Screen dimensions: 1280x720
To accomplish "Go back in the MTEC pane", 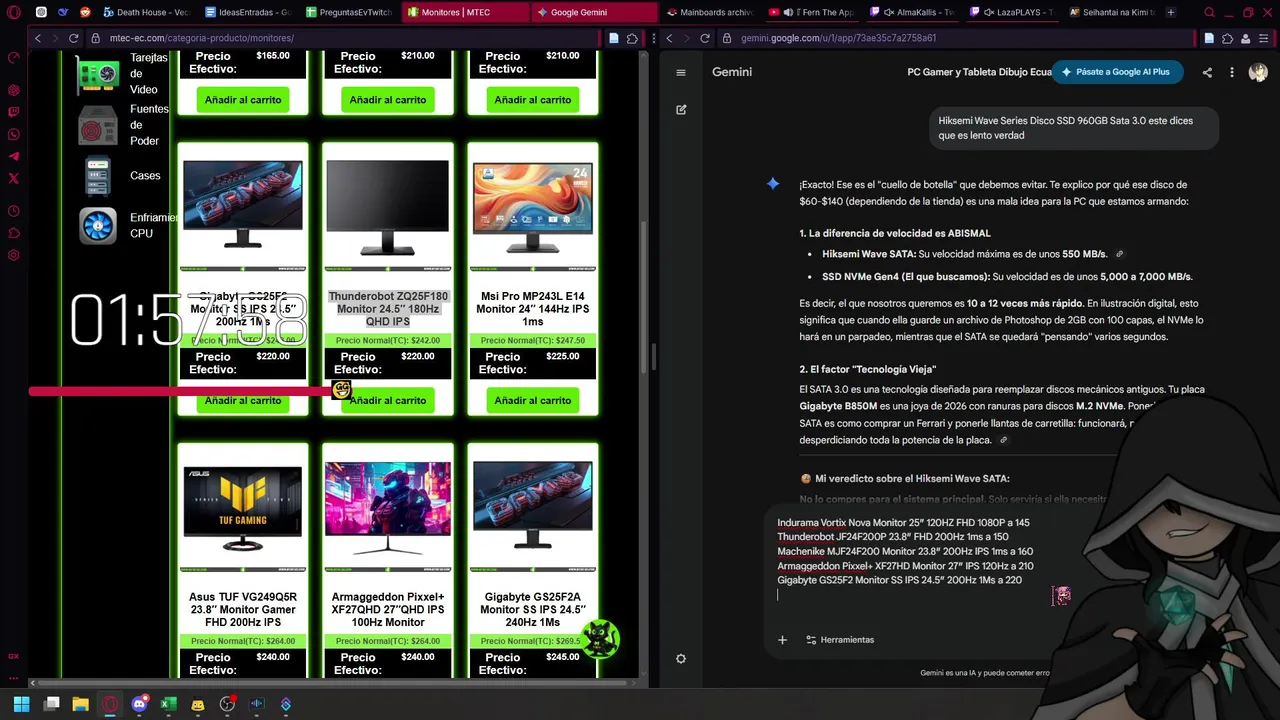I will point(37,38).
